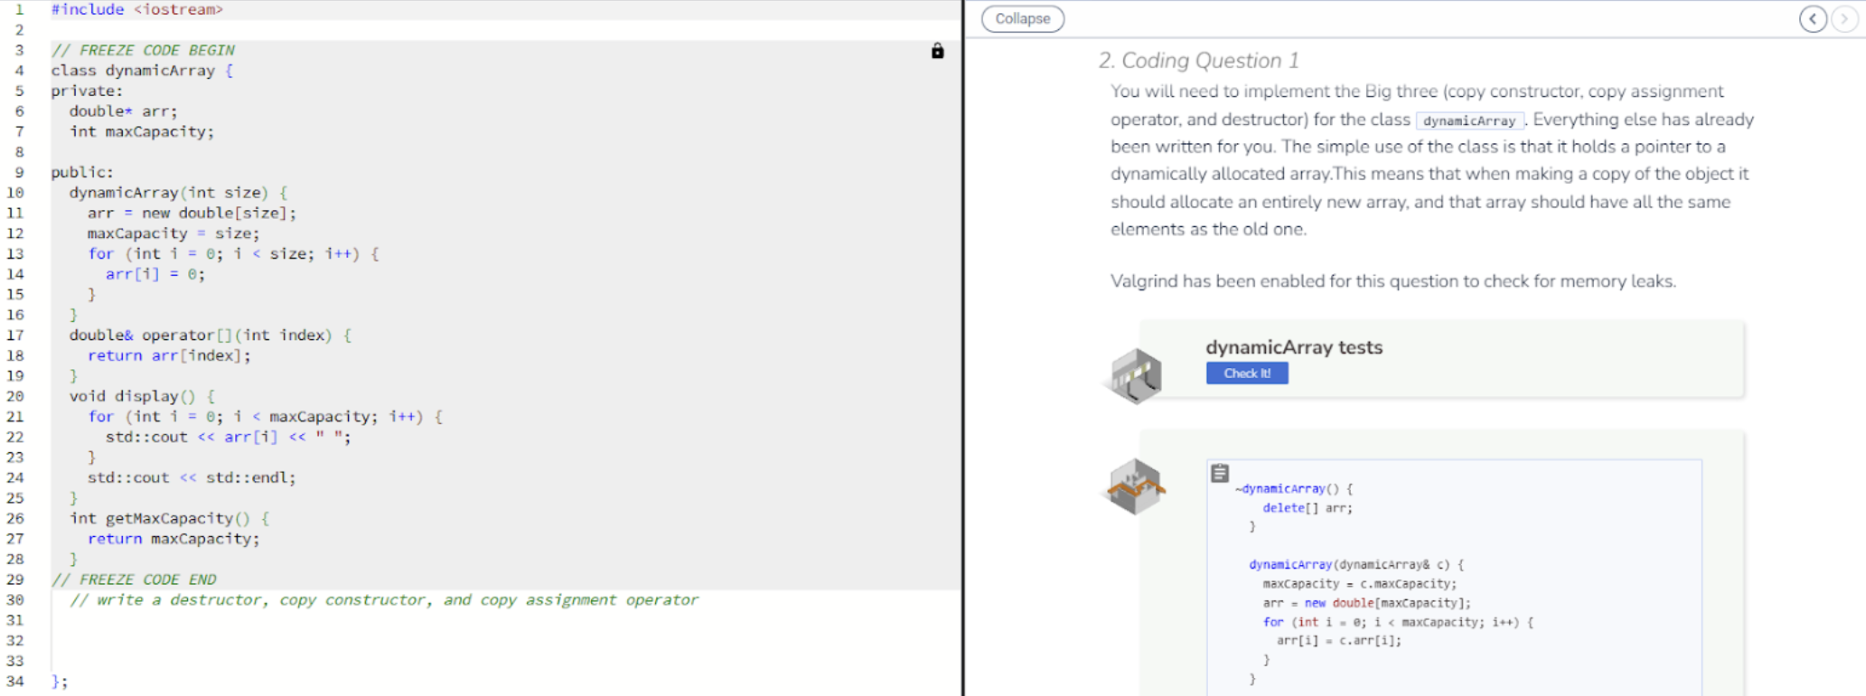The image size is (1866, 696).
Task: Click the 'std::cout << std::endl;' line
Action: [x=192, y=478]
